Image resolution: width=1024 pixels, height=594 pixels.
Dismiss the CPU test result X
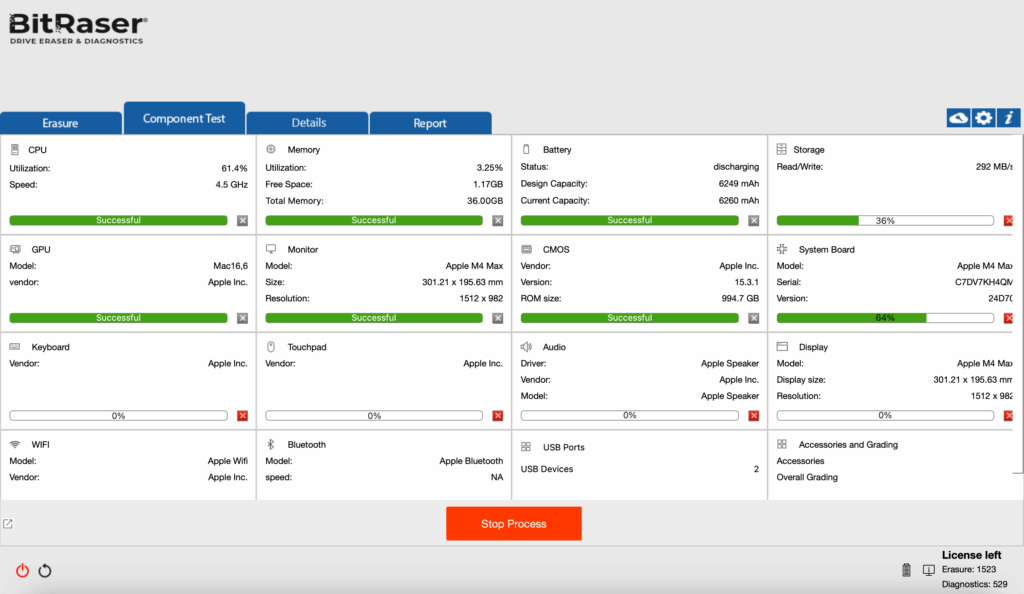(242, 220)
